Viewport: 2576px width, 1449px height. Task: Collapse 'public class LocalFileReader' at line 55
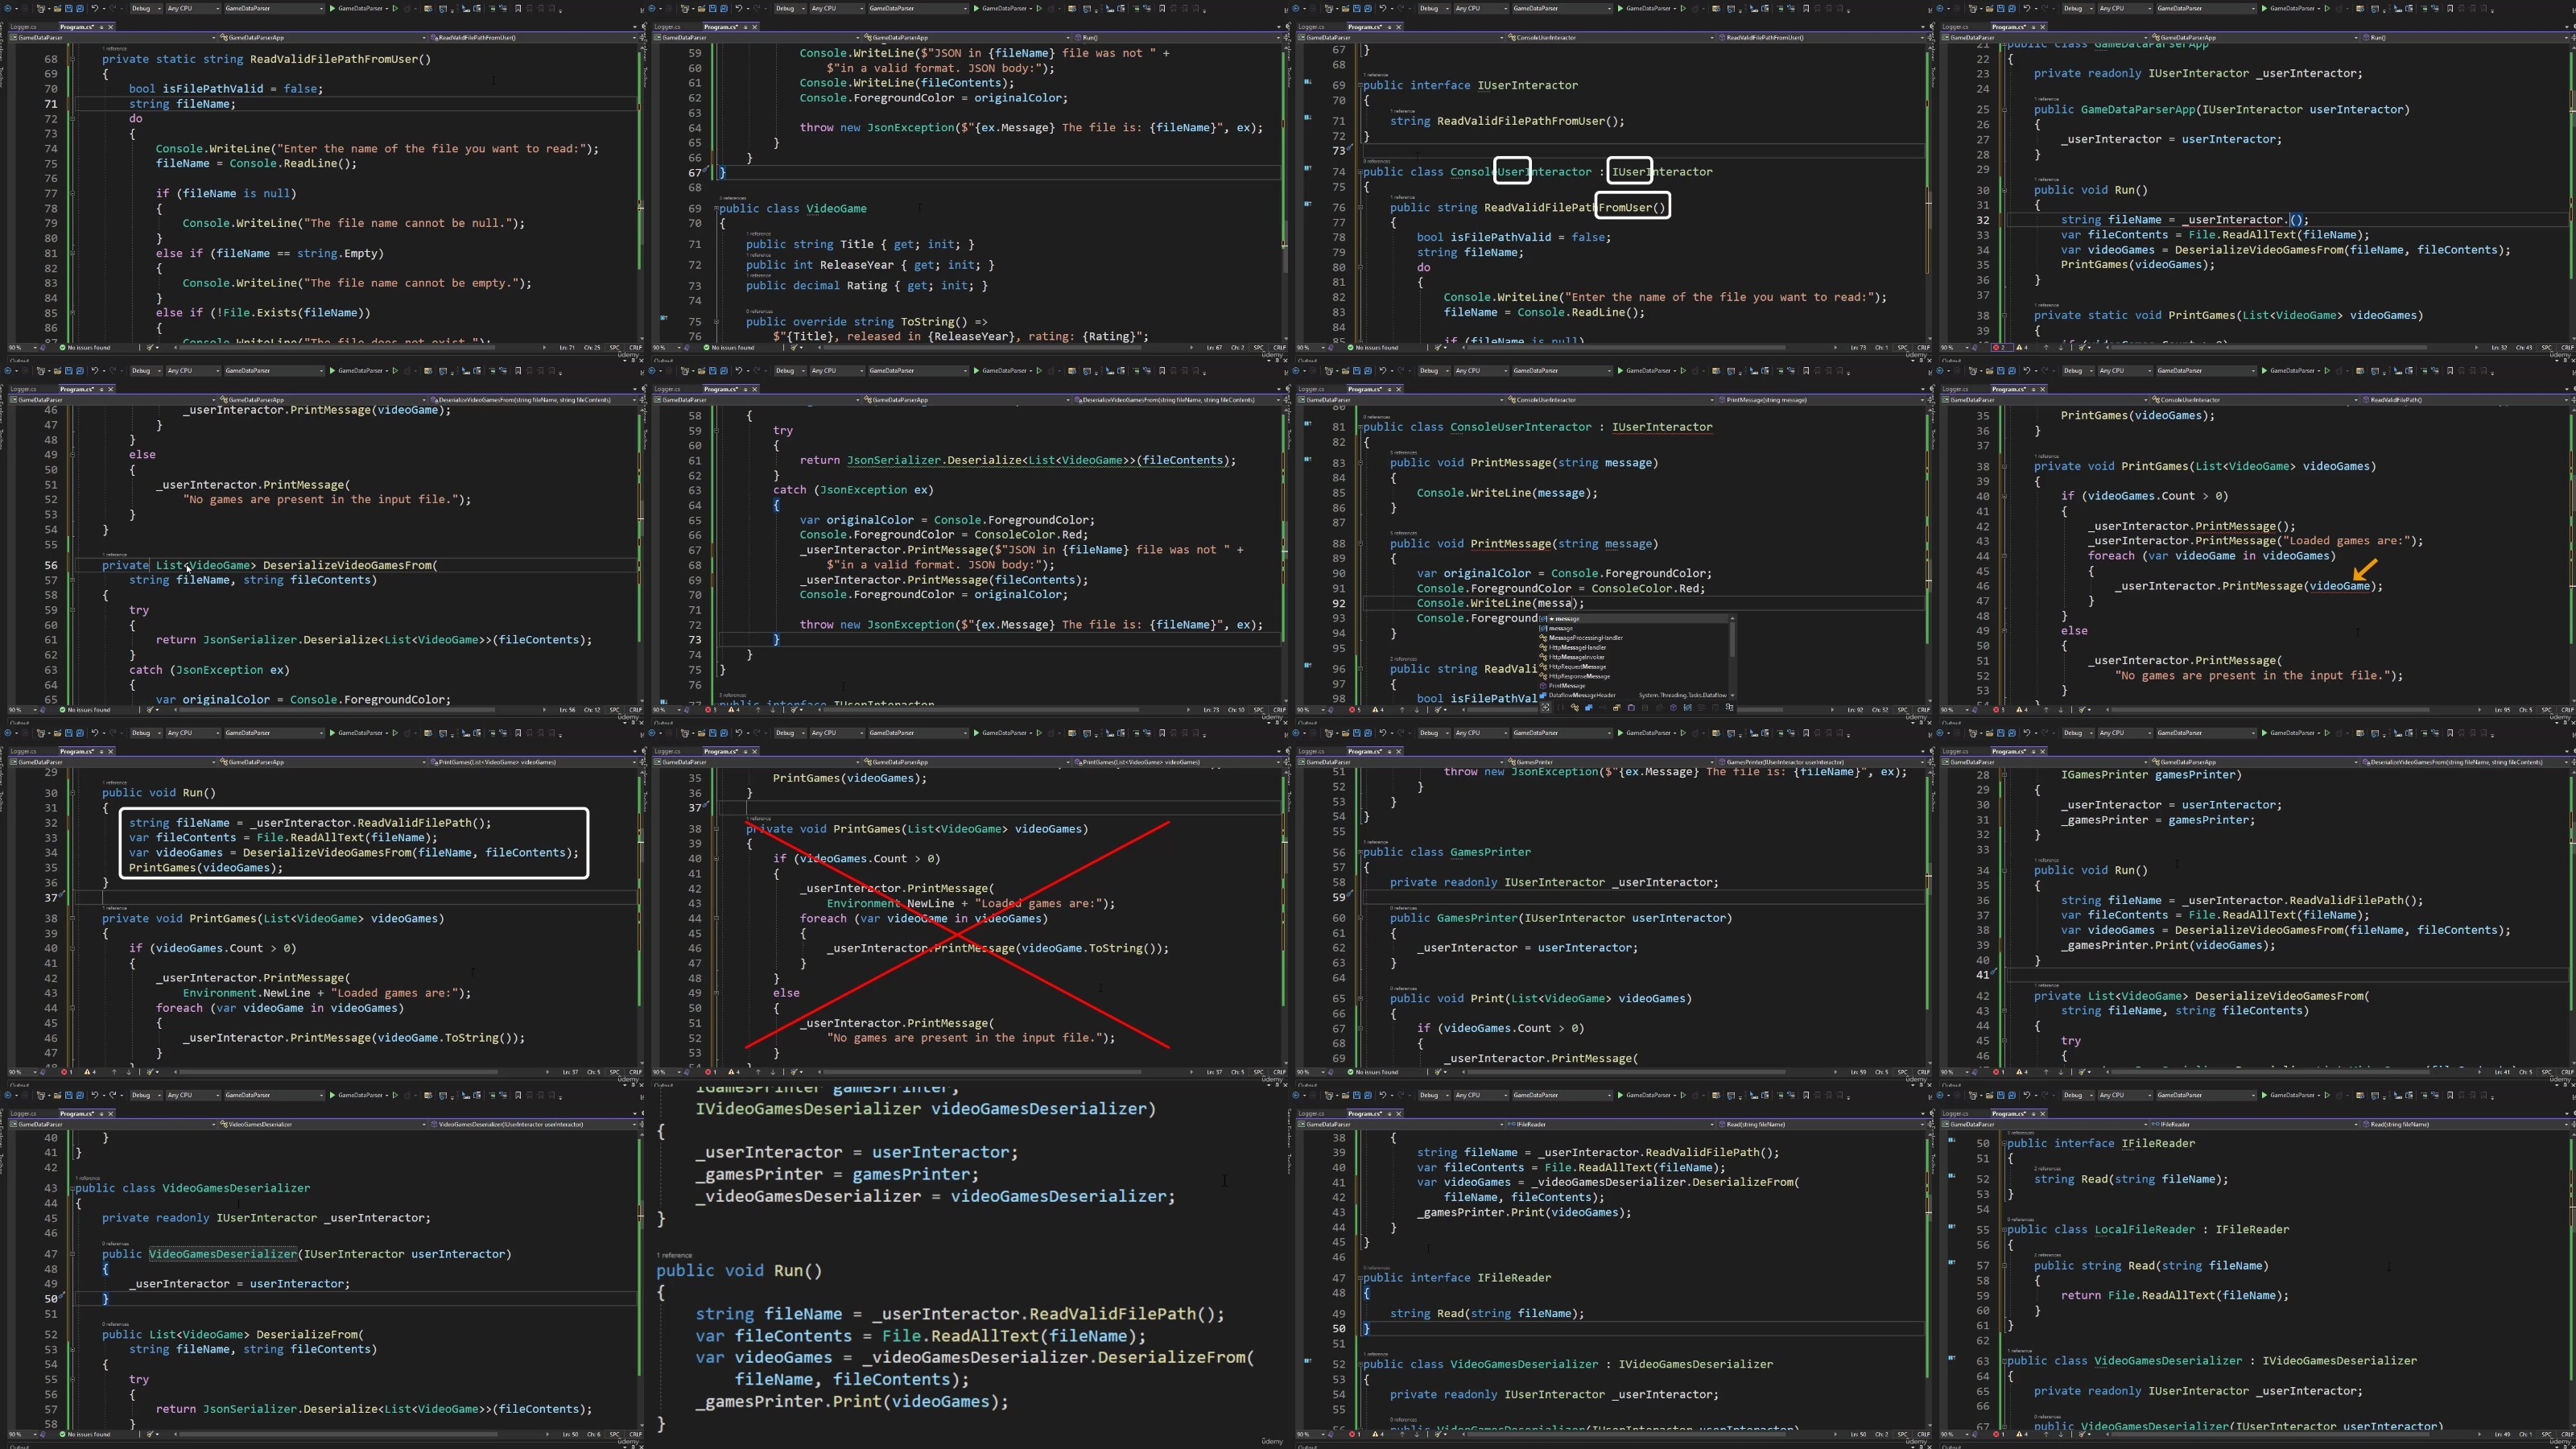pyautogui.click(x=2004, y=1229)
